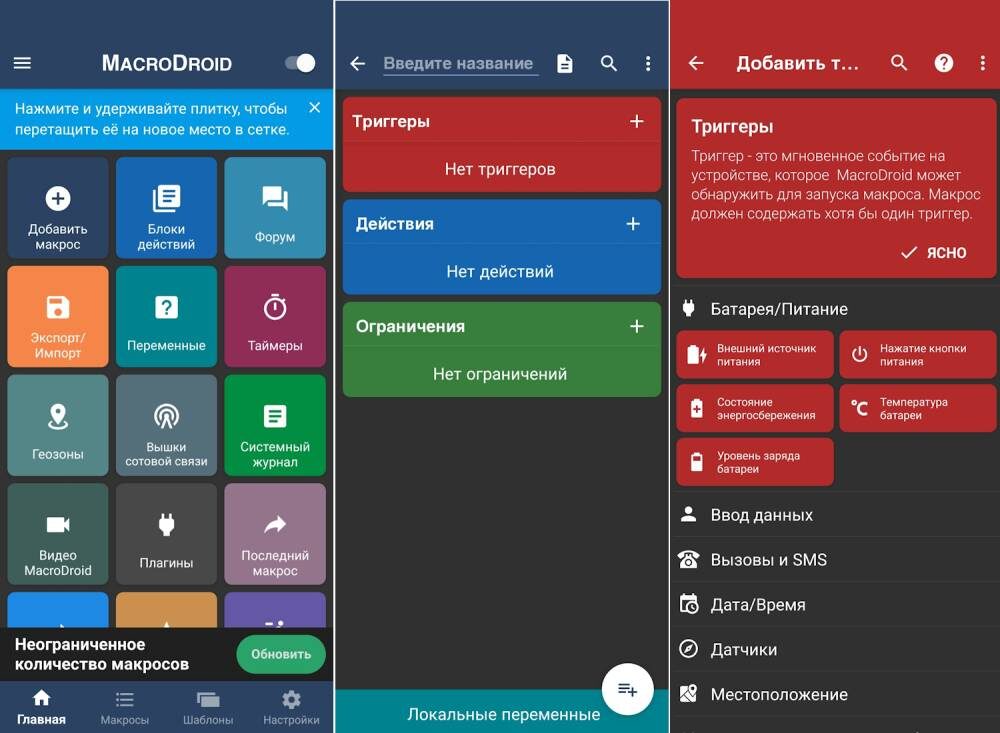Image resolution: width=1000 pixels, height=733 pixels.
Task: Select the Уровень заряда батареи trigger
Action: point(755,462)
